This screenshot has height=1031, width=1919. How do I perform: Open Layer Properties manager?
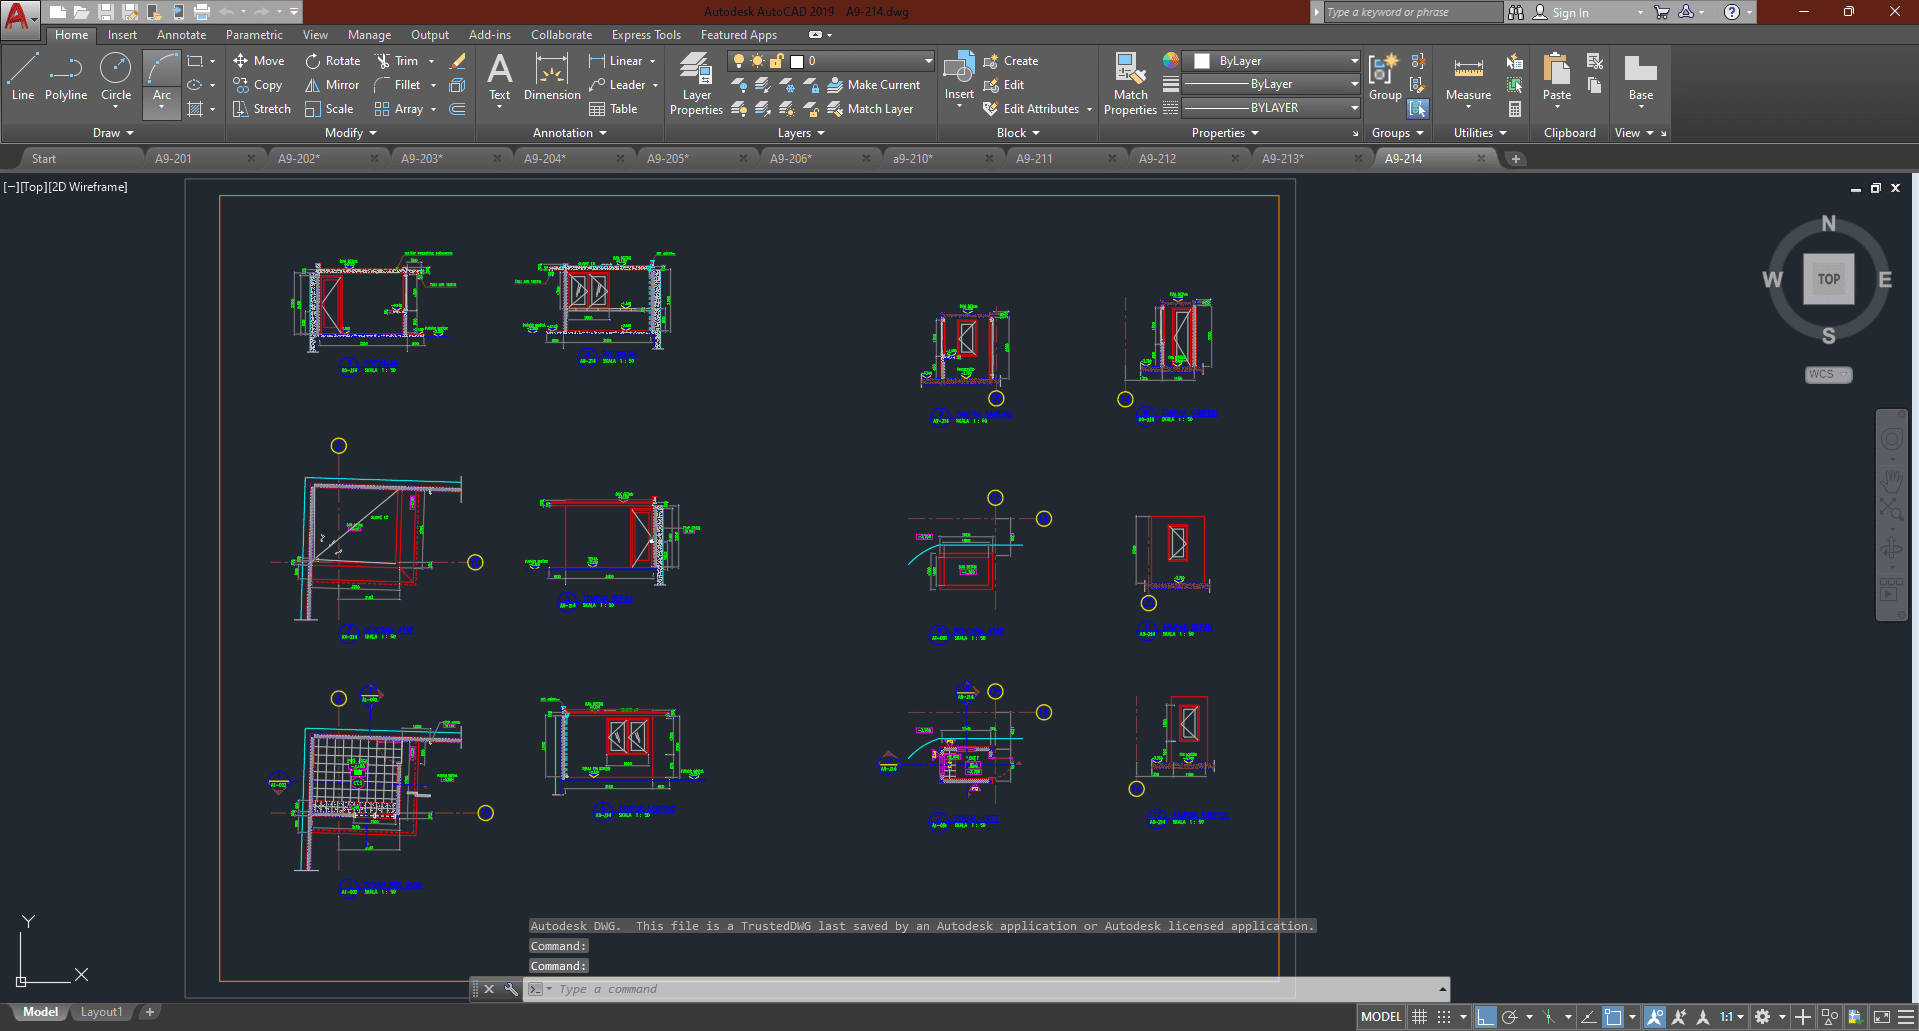[696, 84]
